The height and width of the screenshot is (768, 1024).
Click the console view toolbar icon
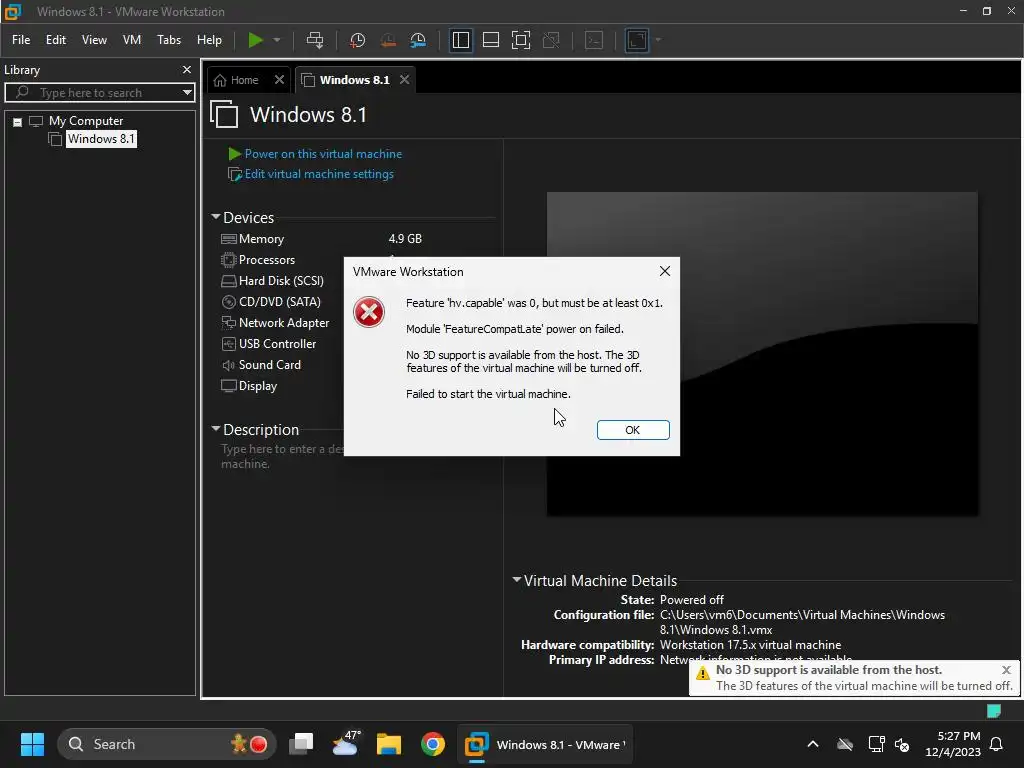pyautogui.click(x=594, y=40)
